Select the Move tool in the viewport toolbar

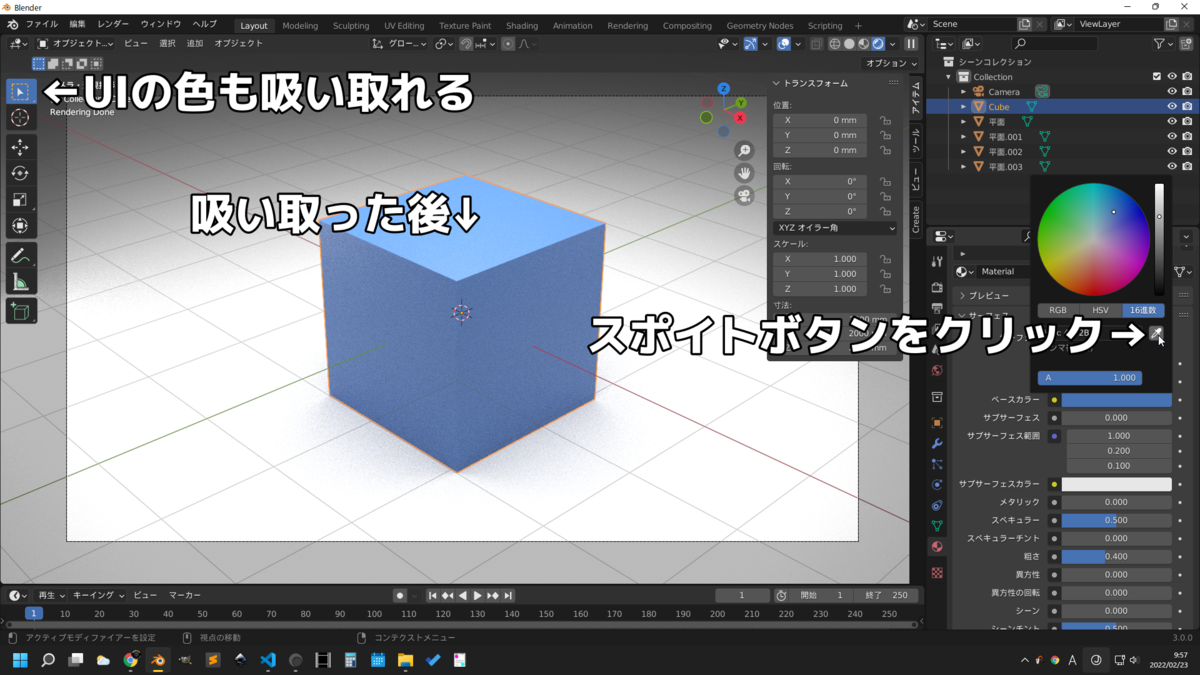pos(21,145)
